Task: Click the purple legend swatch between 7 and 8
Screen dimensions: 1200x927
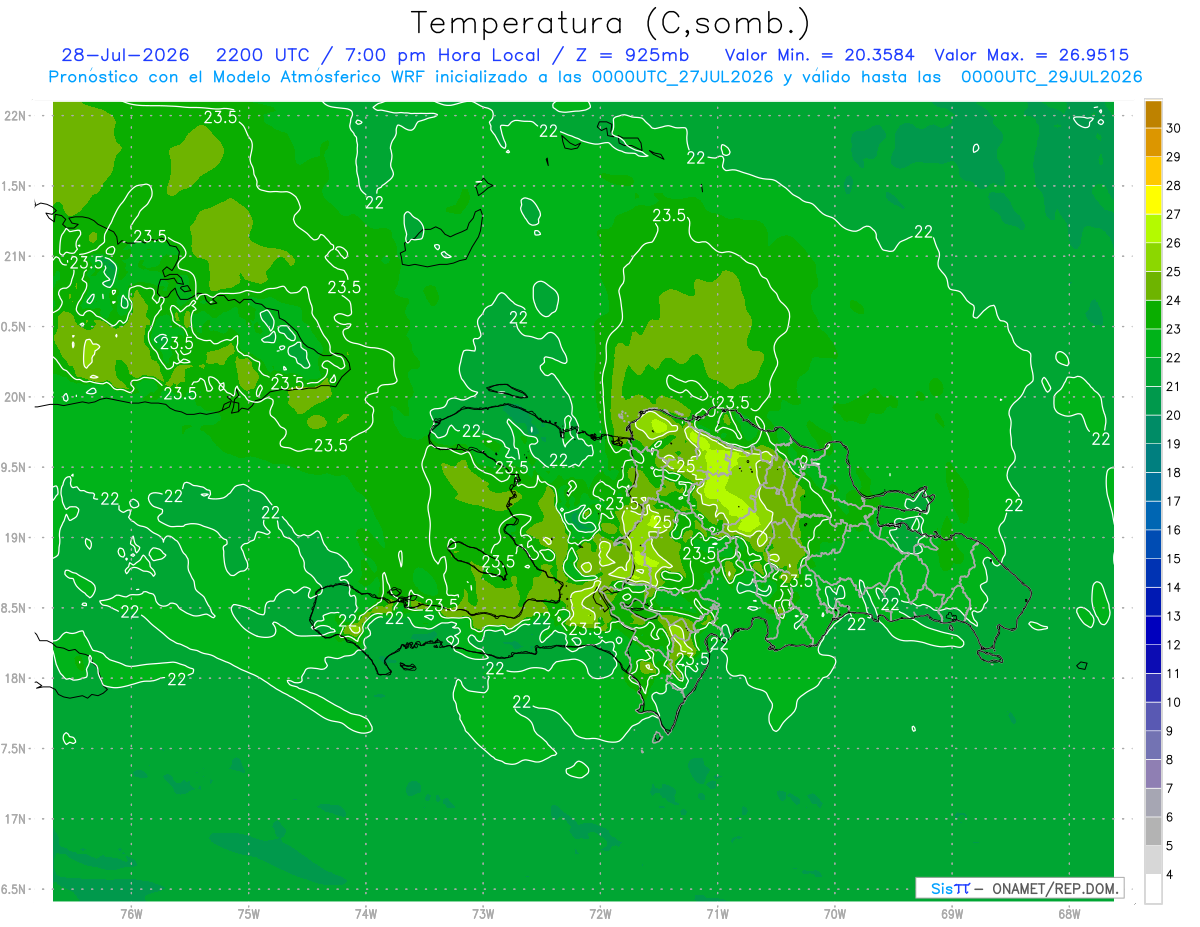Action: coord(1153,774)
